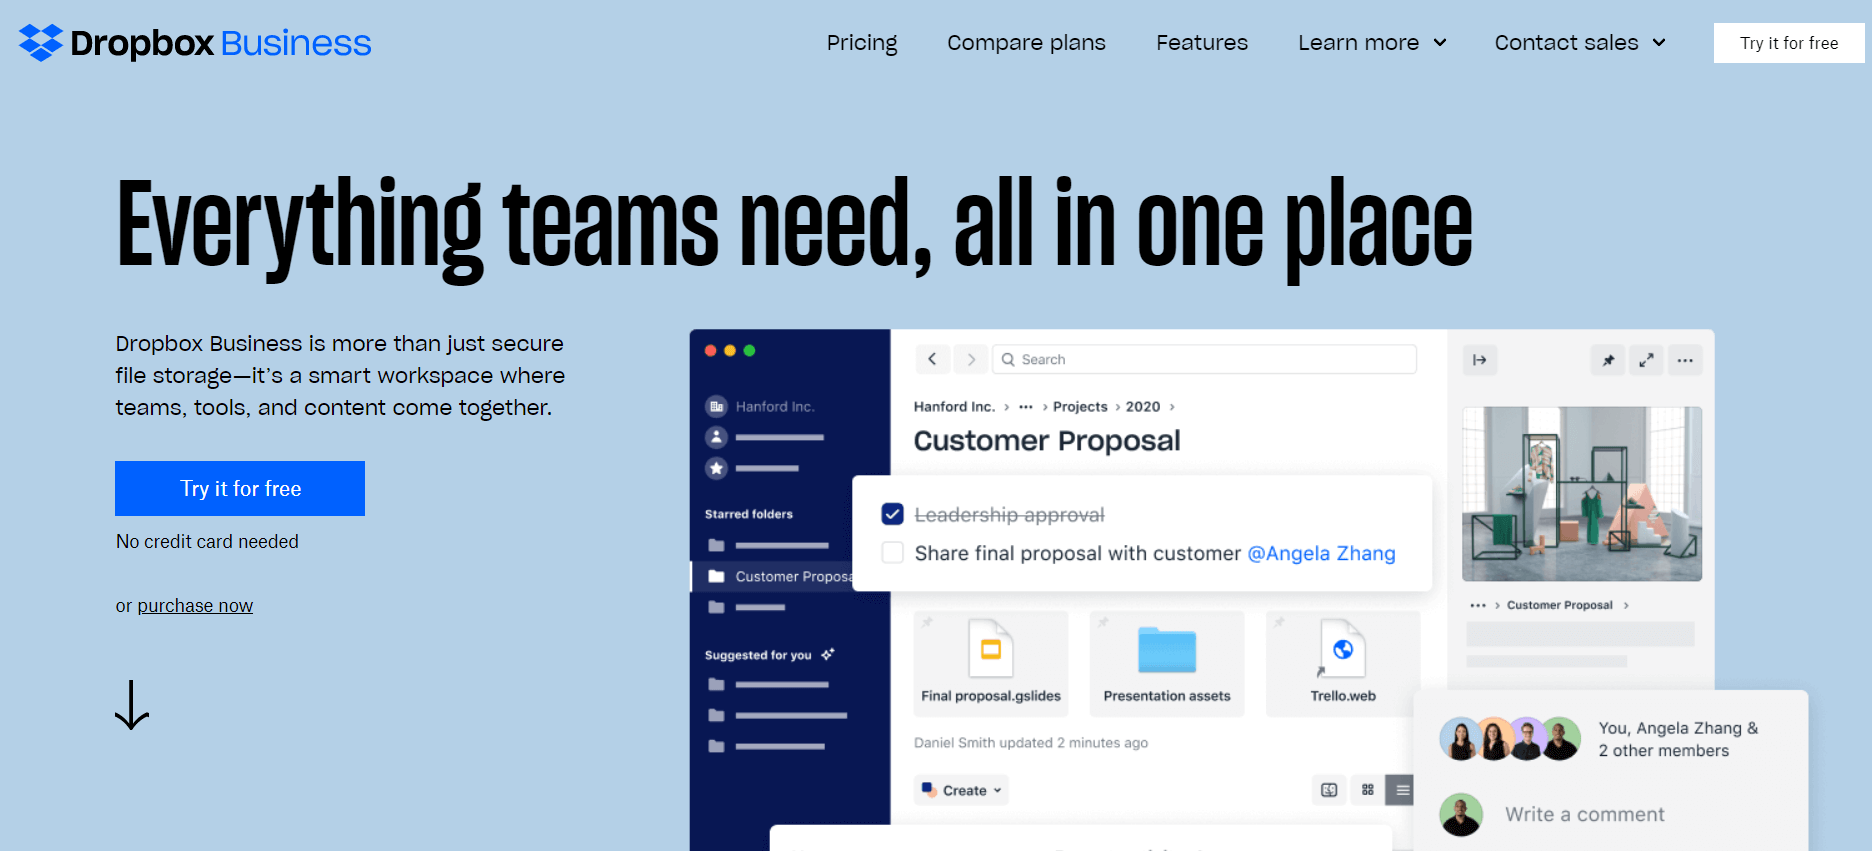Screen dimensions: 1872x851
Task: Click the folder icon beside Customer Proposal in sidebar
Action: pyautogui.click(x=716, y=576)
